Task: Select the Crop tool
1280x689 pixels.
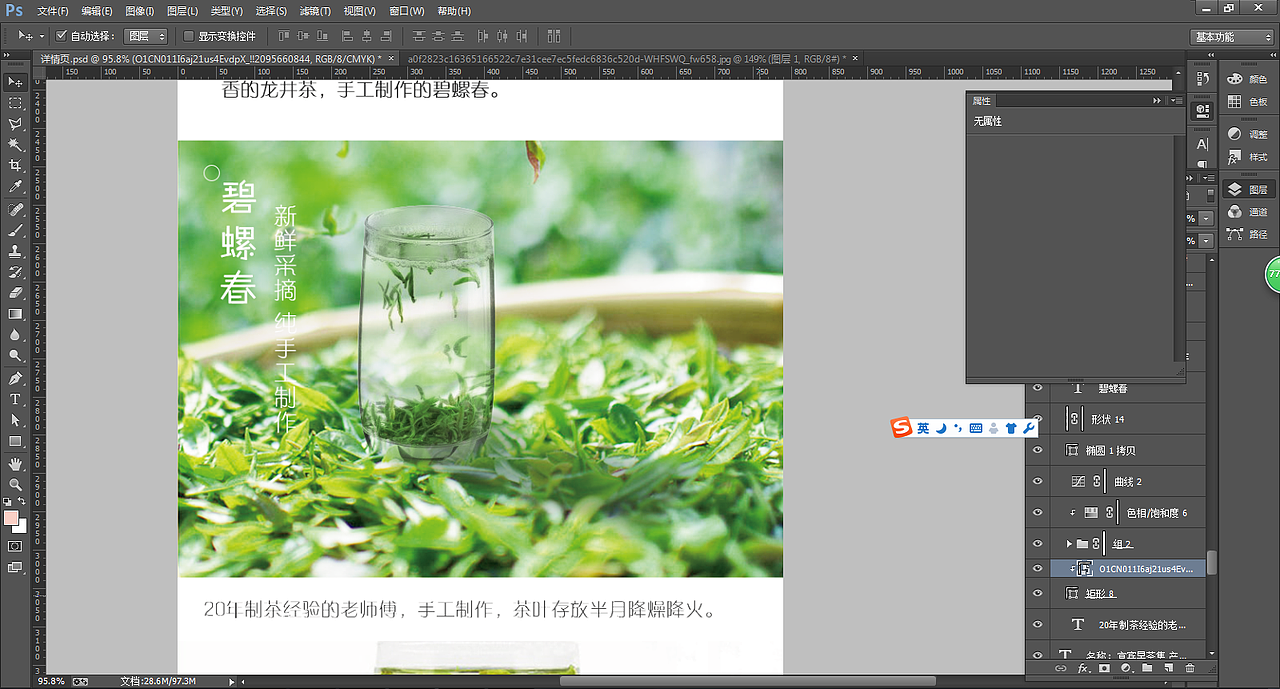Action: click(15, 166)
